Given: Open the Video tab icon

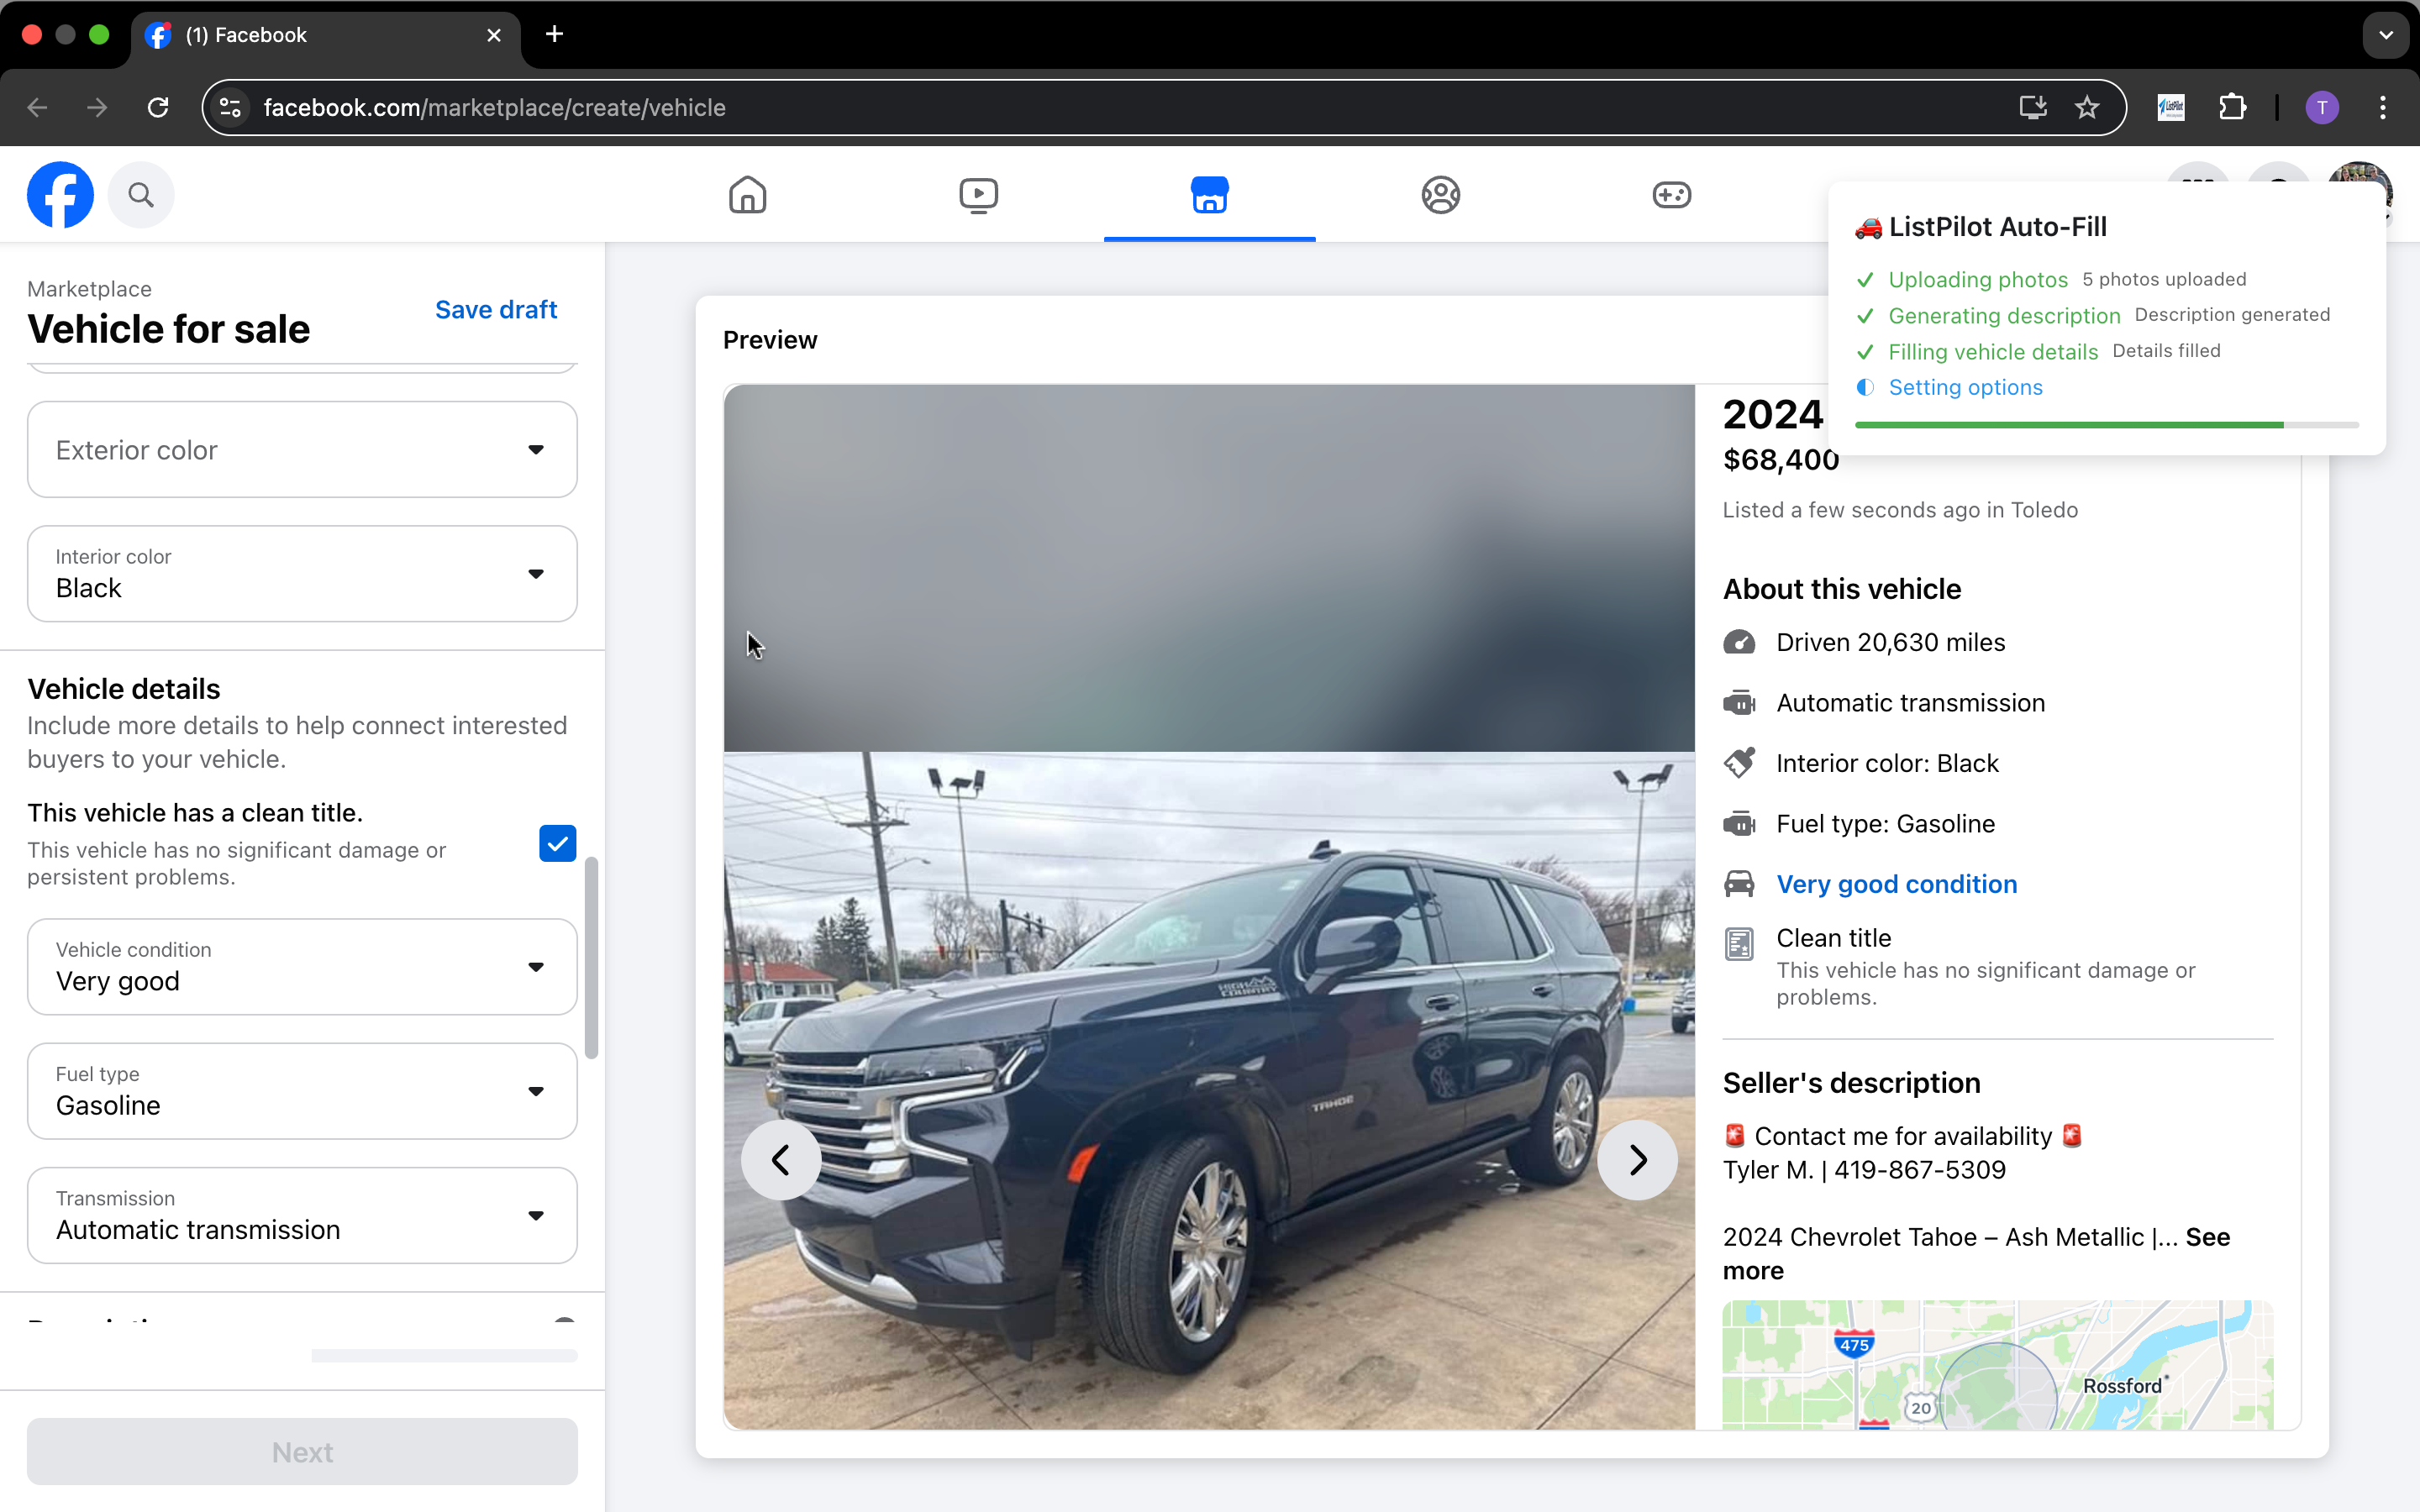Looking at the screenshot, I should pyautogui.click(x=978, y=194).
